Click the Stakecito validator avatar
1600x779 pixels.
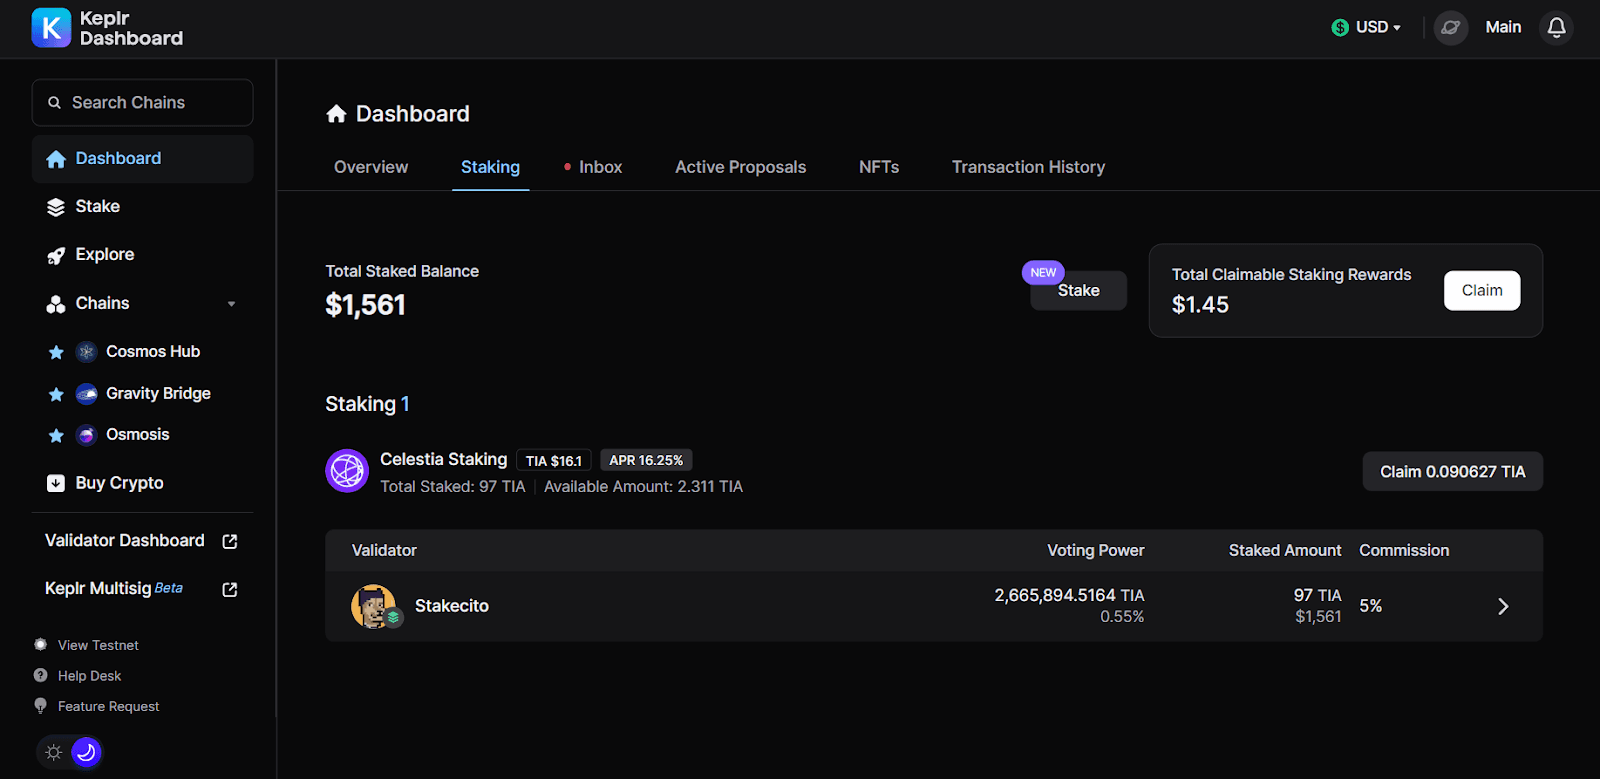[x=376, y=606]
